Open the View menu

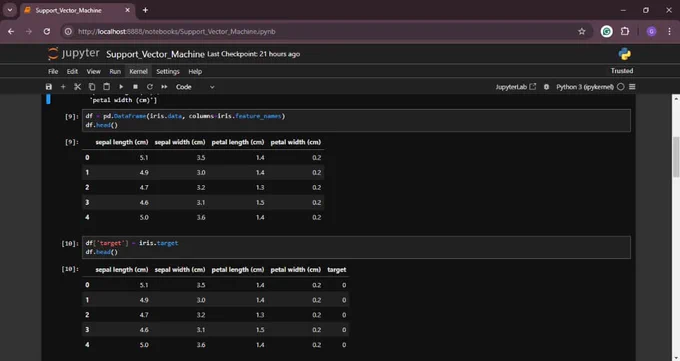(93, 72)
